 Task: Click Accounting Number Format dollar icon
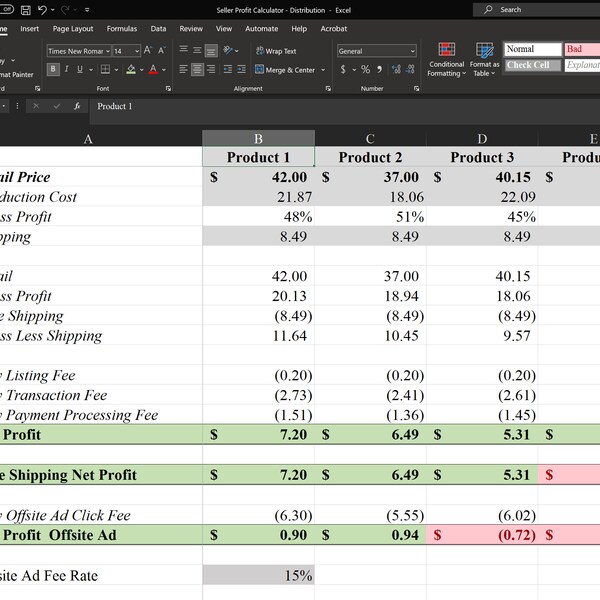click(x=343, y=69)
